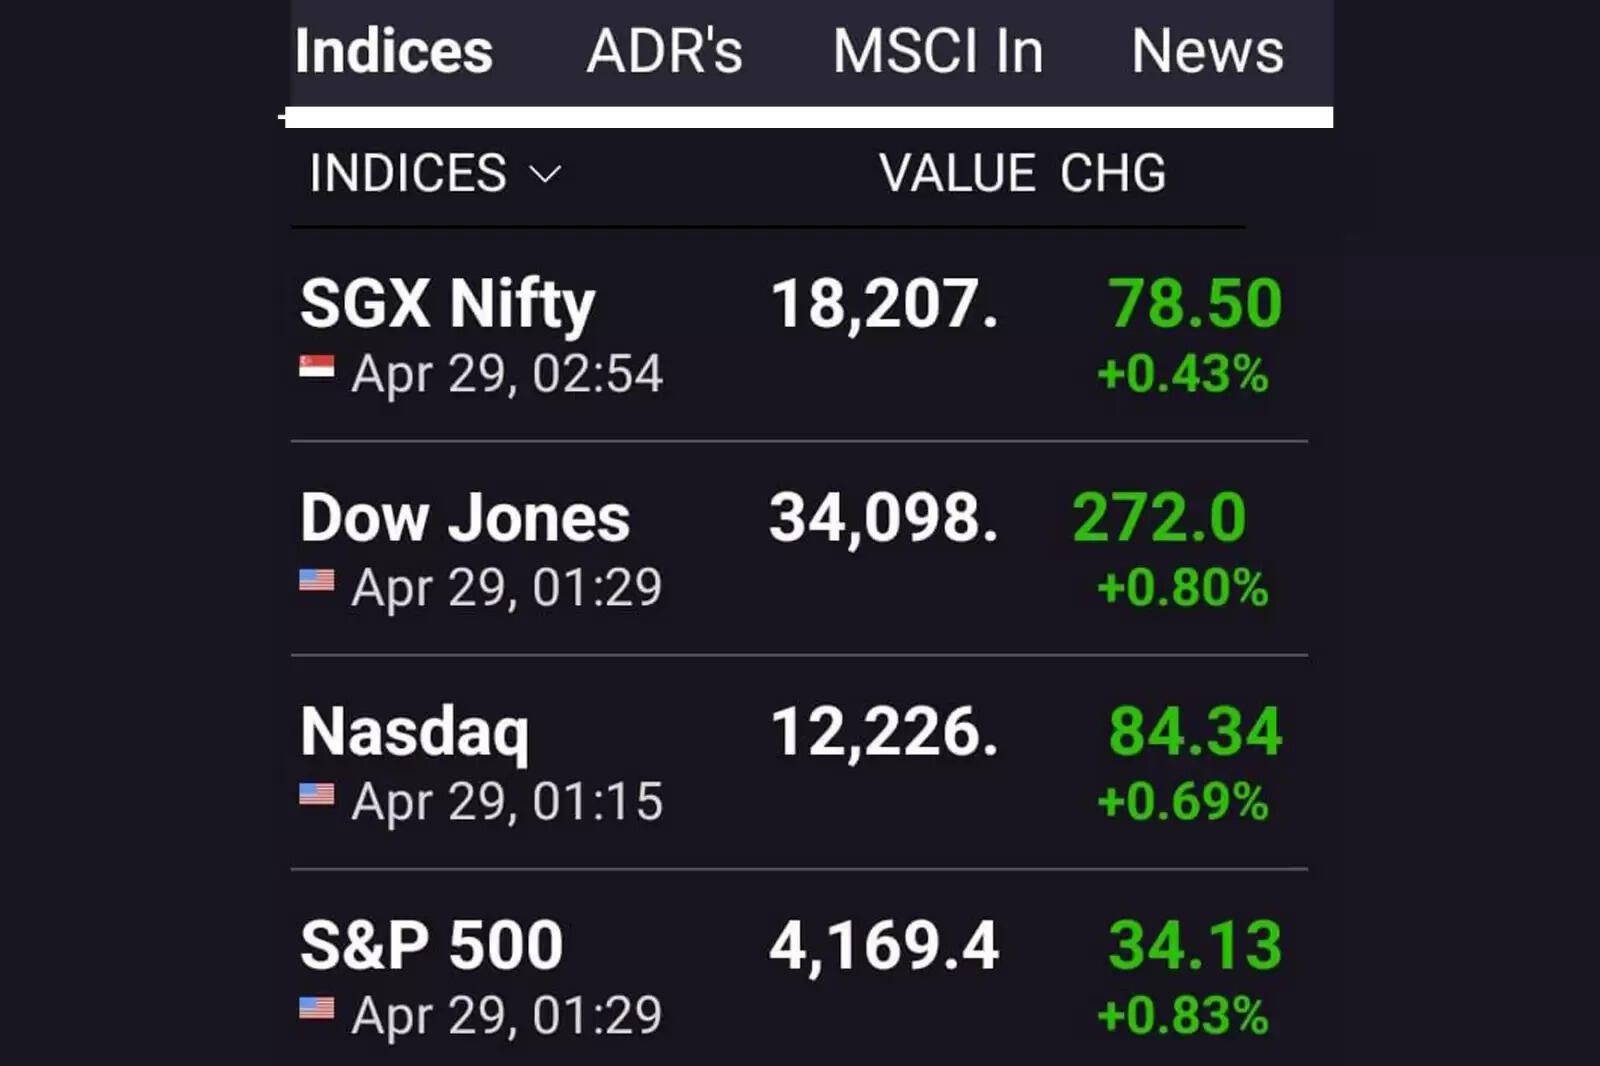Click Nasdaq percent change +0.69%
The width and height of the screenshot is (1600, 1066).
tap(1183, 802)
